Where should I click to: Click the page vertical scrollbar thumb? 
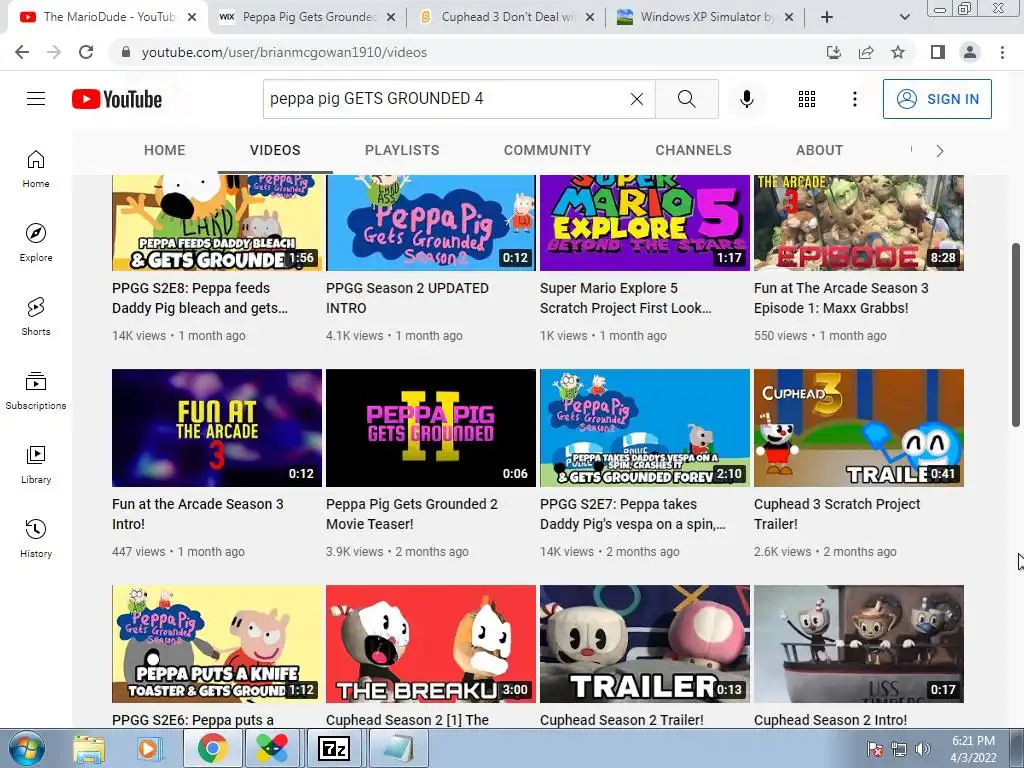coord(1016,335)
